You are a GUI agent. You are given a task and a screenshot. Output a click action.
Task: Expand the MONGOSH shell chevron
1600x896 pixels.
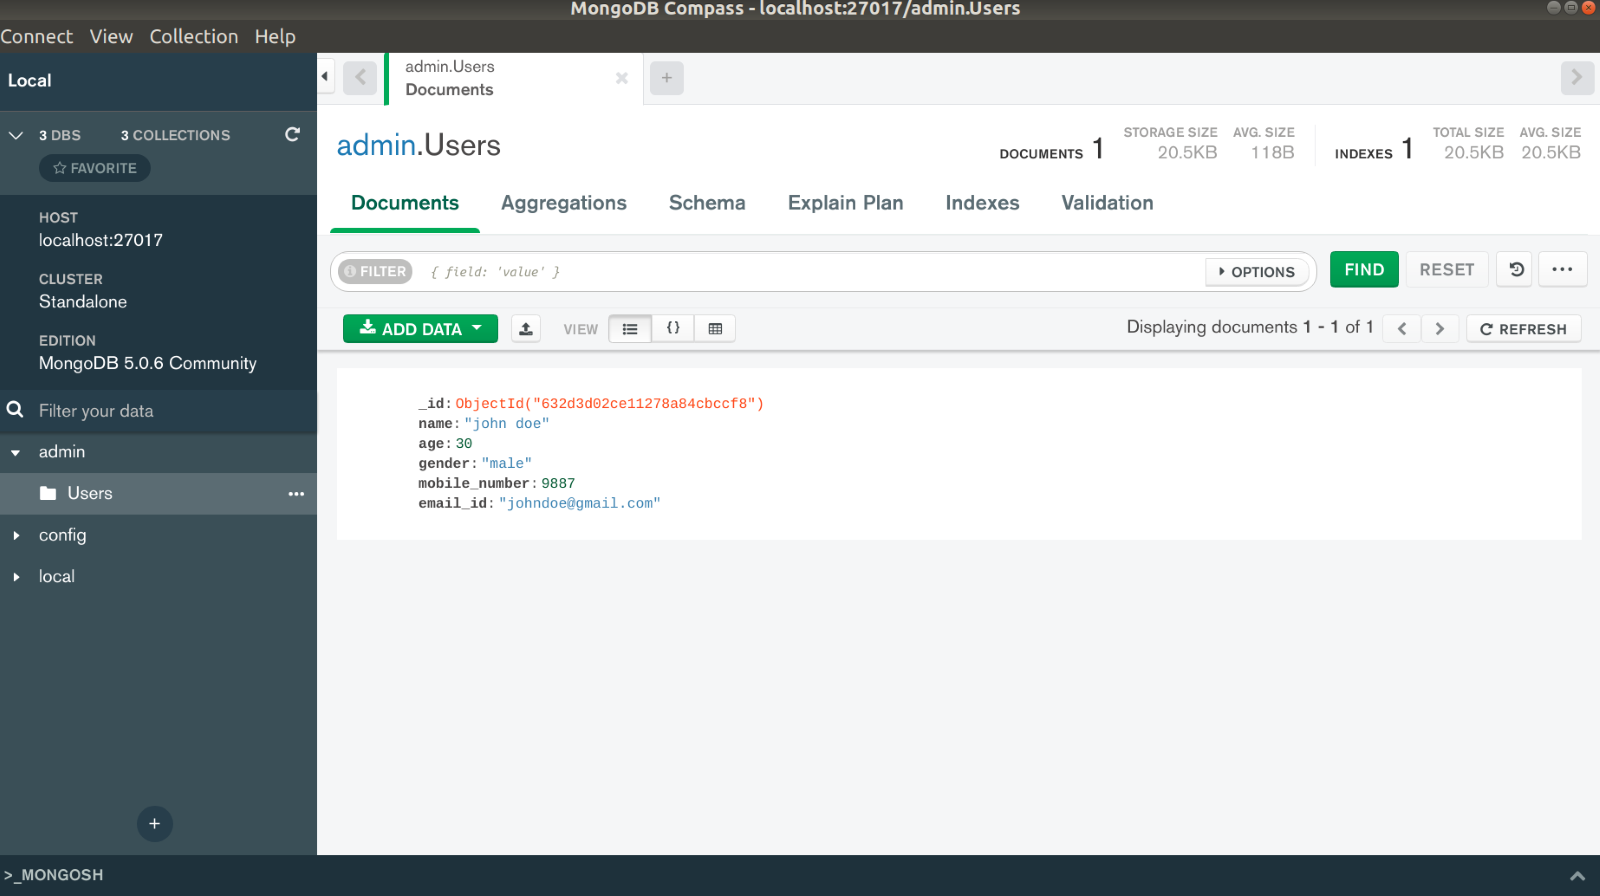[1577, 876]
